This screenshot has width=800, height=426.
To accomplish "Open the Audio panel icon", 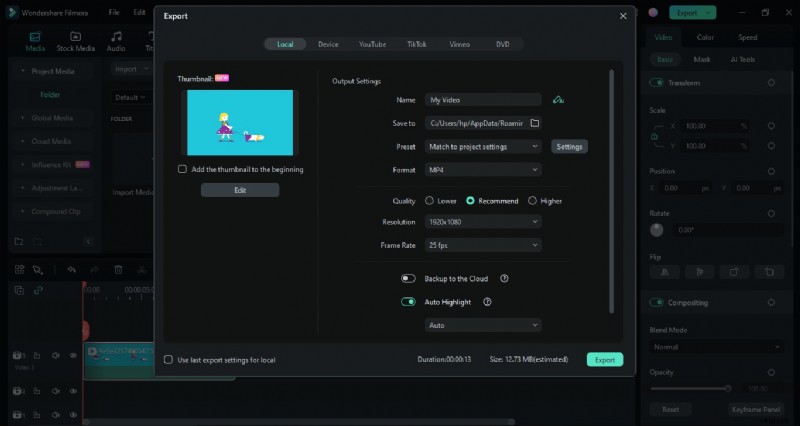I will [x=116, y=41].
